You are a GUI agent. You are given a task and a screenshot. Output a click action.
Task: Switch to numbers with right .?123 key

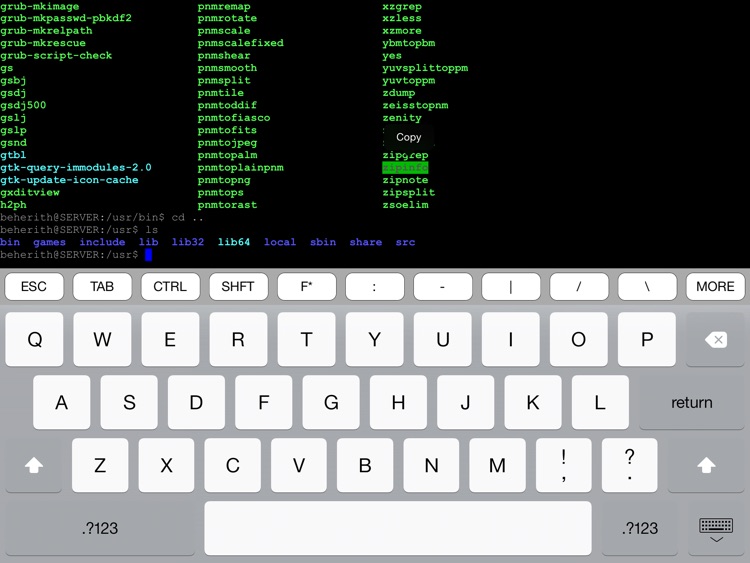640,528
